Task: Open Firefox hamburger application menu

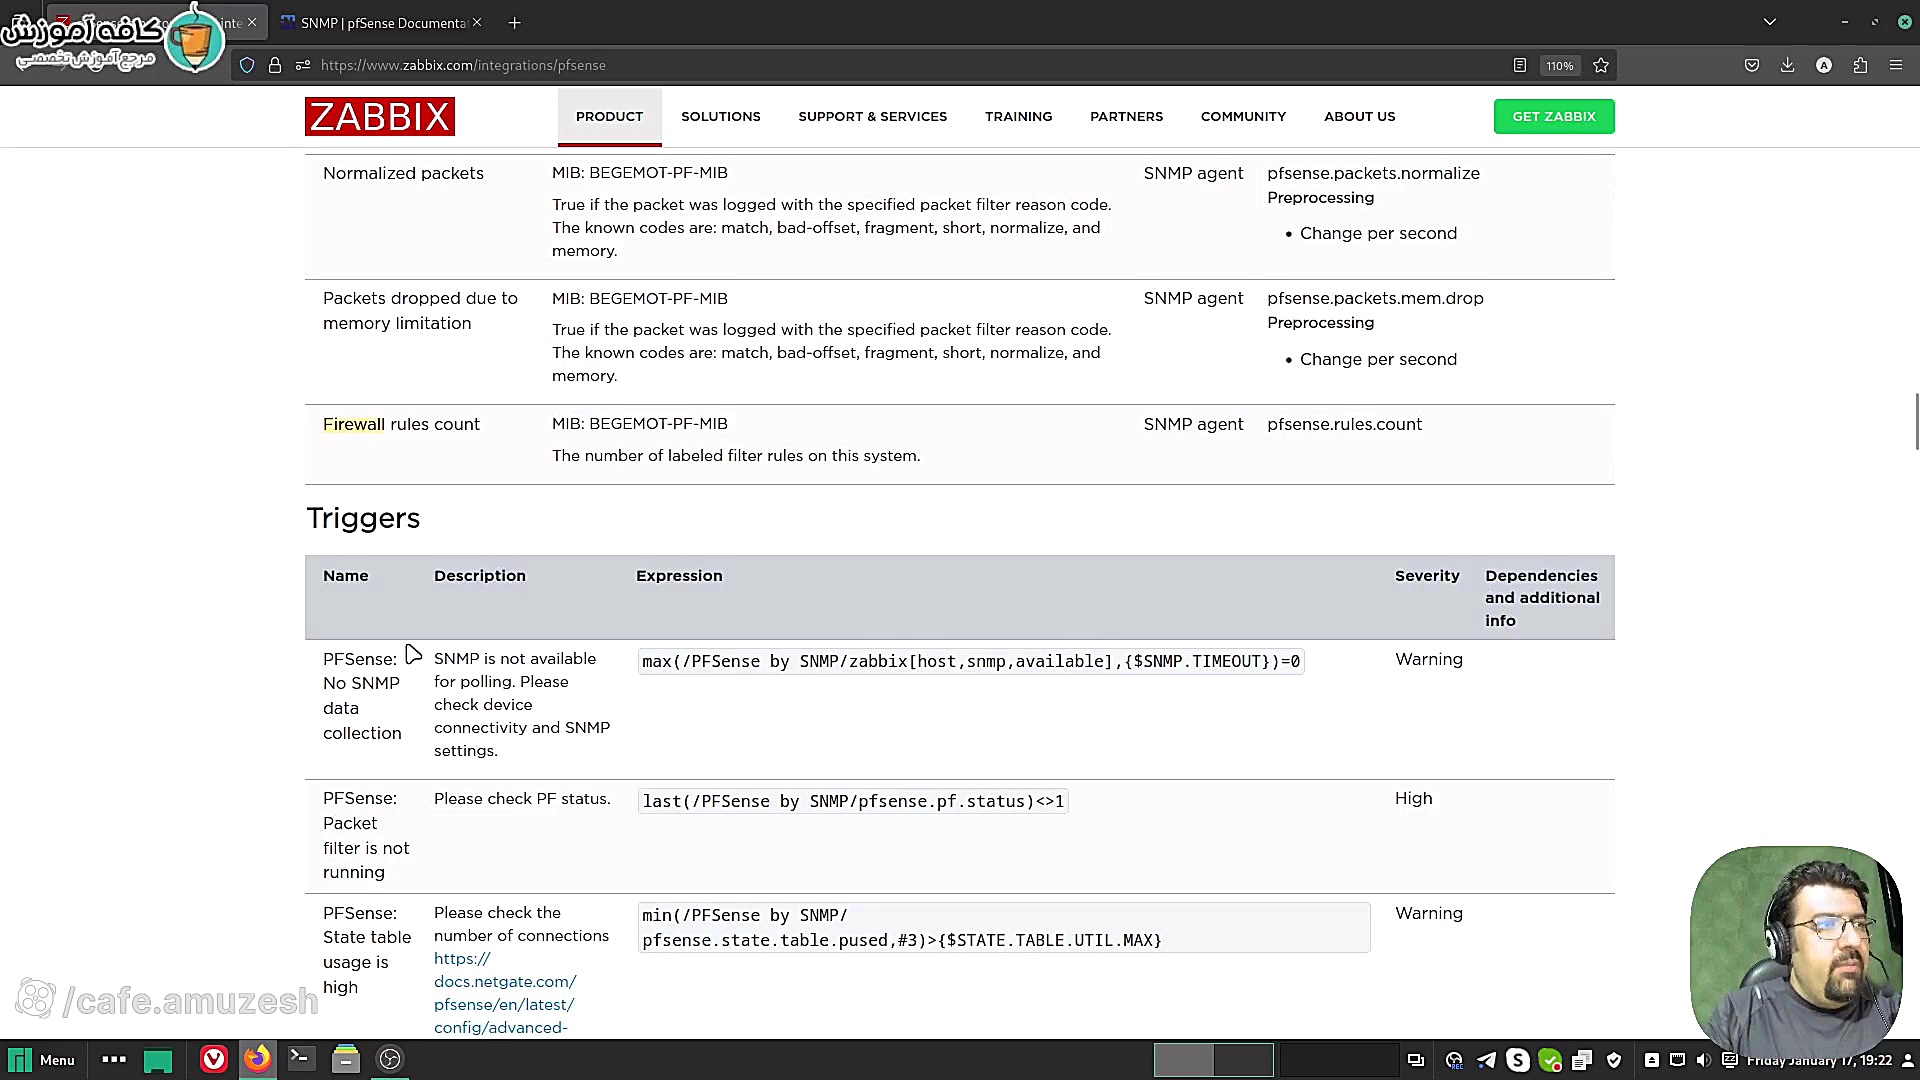Action: click(x=1896, y=65)
